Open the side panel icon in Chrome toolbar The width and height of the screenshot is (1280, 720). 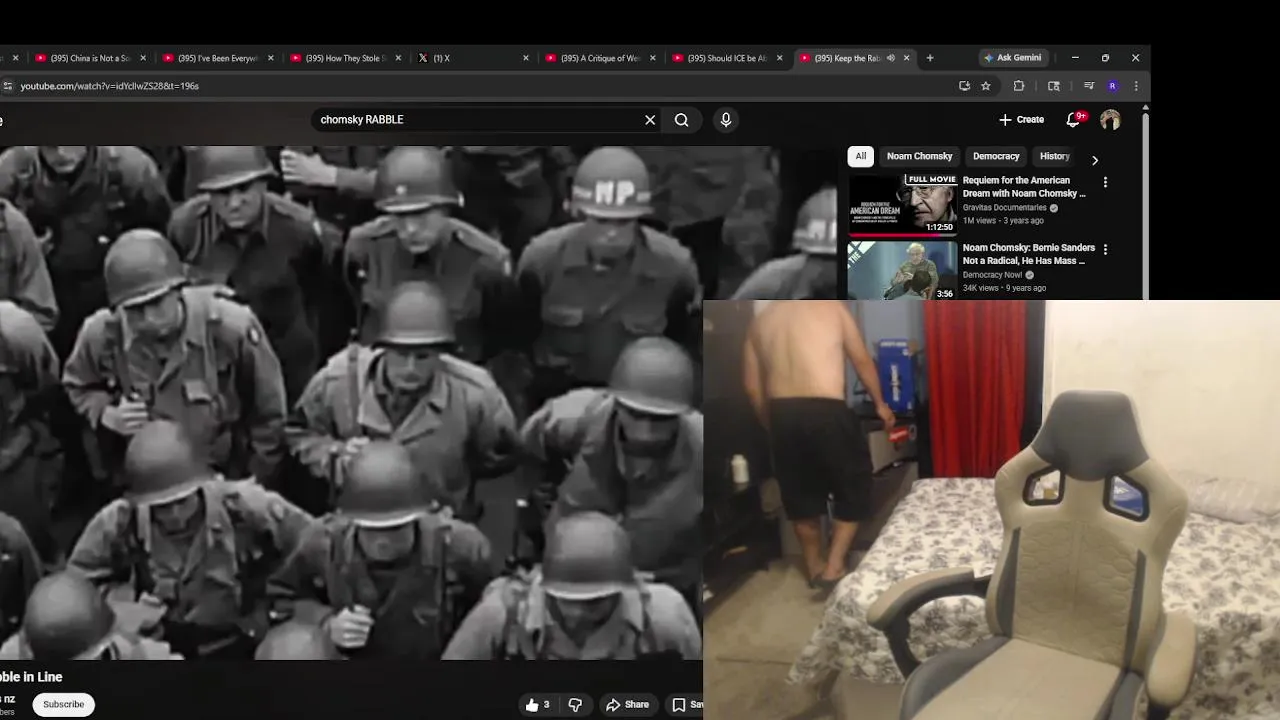pos(1053,86)
